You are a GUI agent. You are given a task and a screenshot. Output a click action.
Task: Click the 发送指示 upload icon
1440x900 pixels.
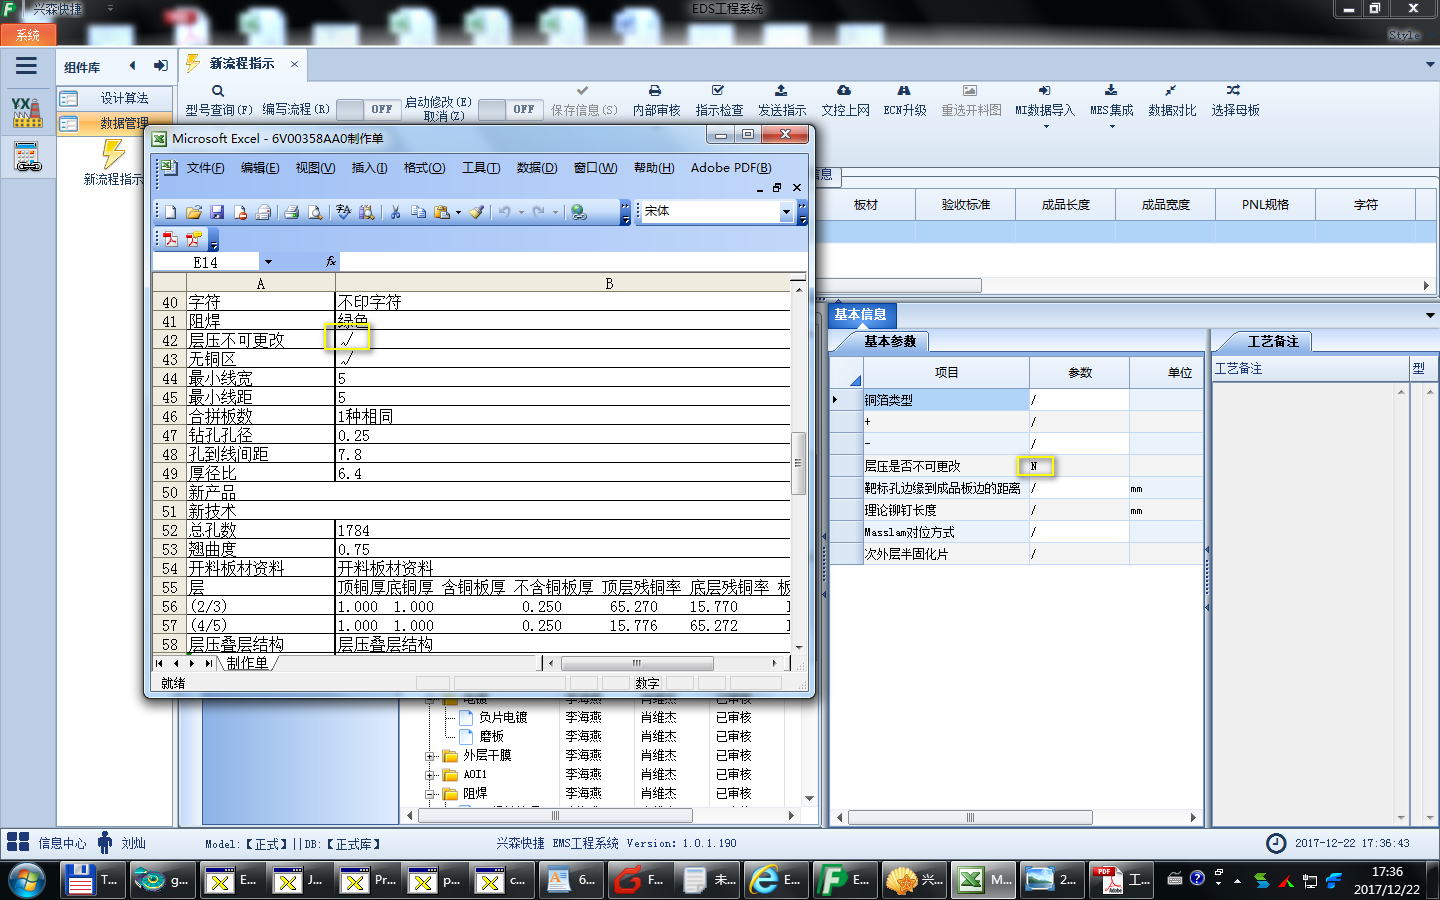pyautogui.click(x=781, y=90)
